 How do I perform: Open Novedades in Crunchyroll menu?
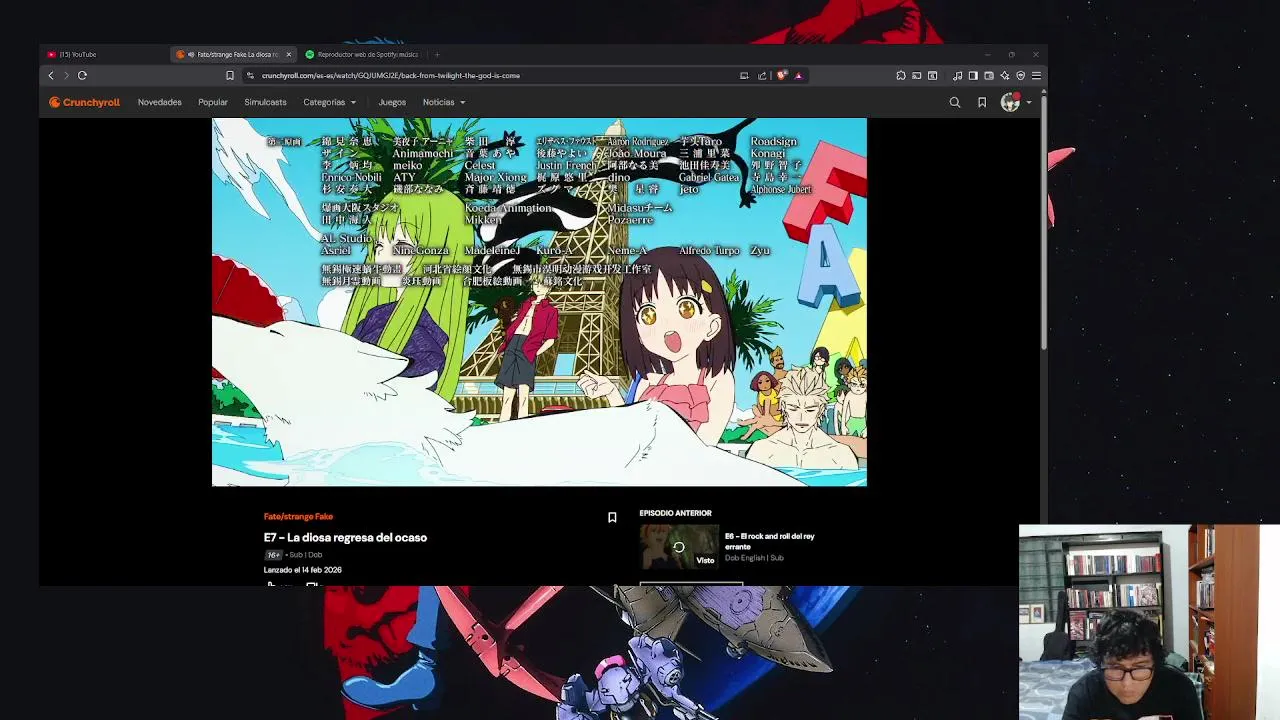(x=160, y=102)
